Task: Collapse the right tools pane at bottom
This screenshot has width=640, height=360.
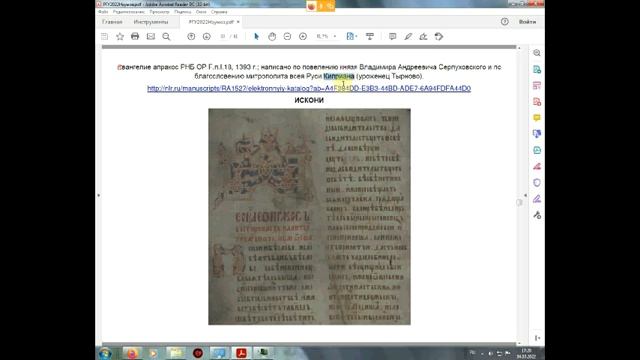Action: click(x=537, y=338)
